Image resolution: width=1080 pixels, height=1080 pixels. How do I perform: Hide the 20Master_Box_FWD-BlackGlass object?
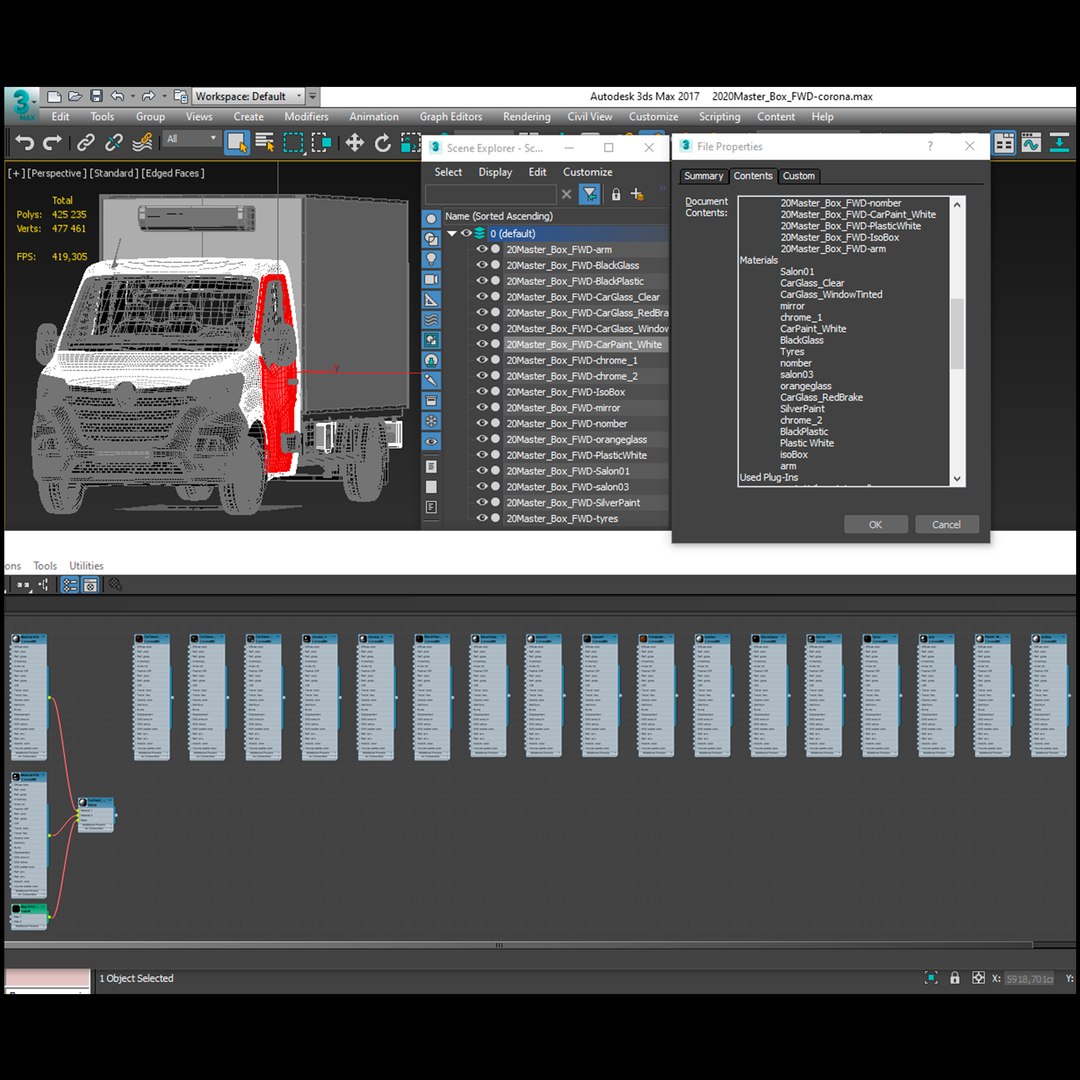coord(482,265)
